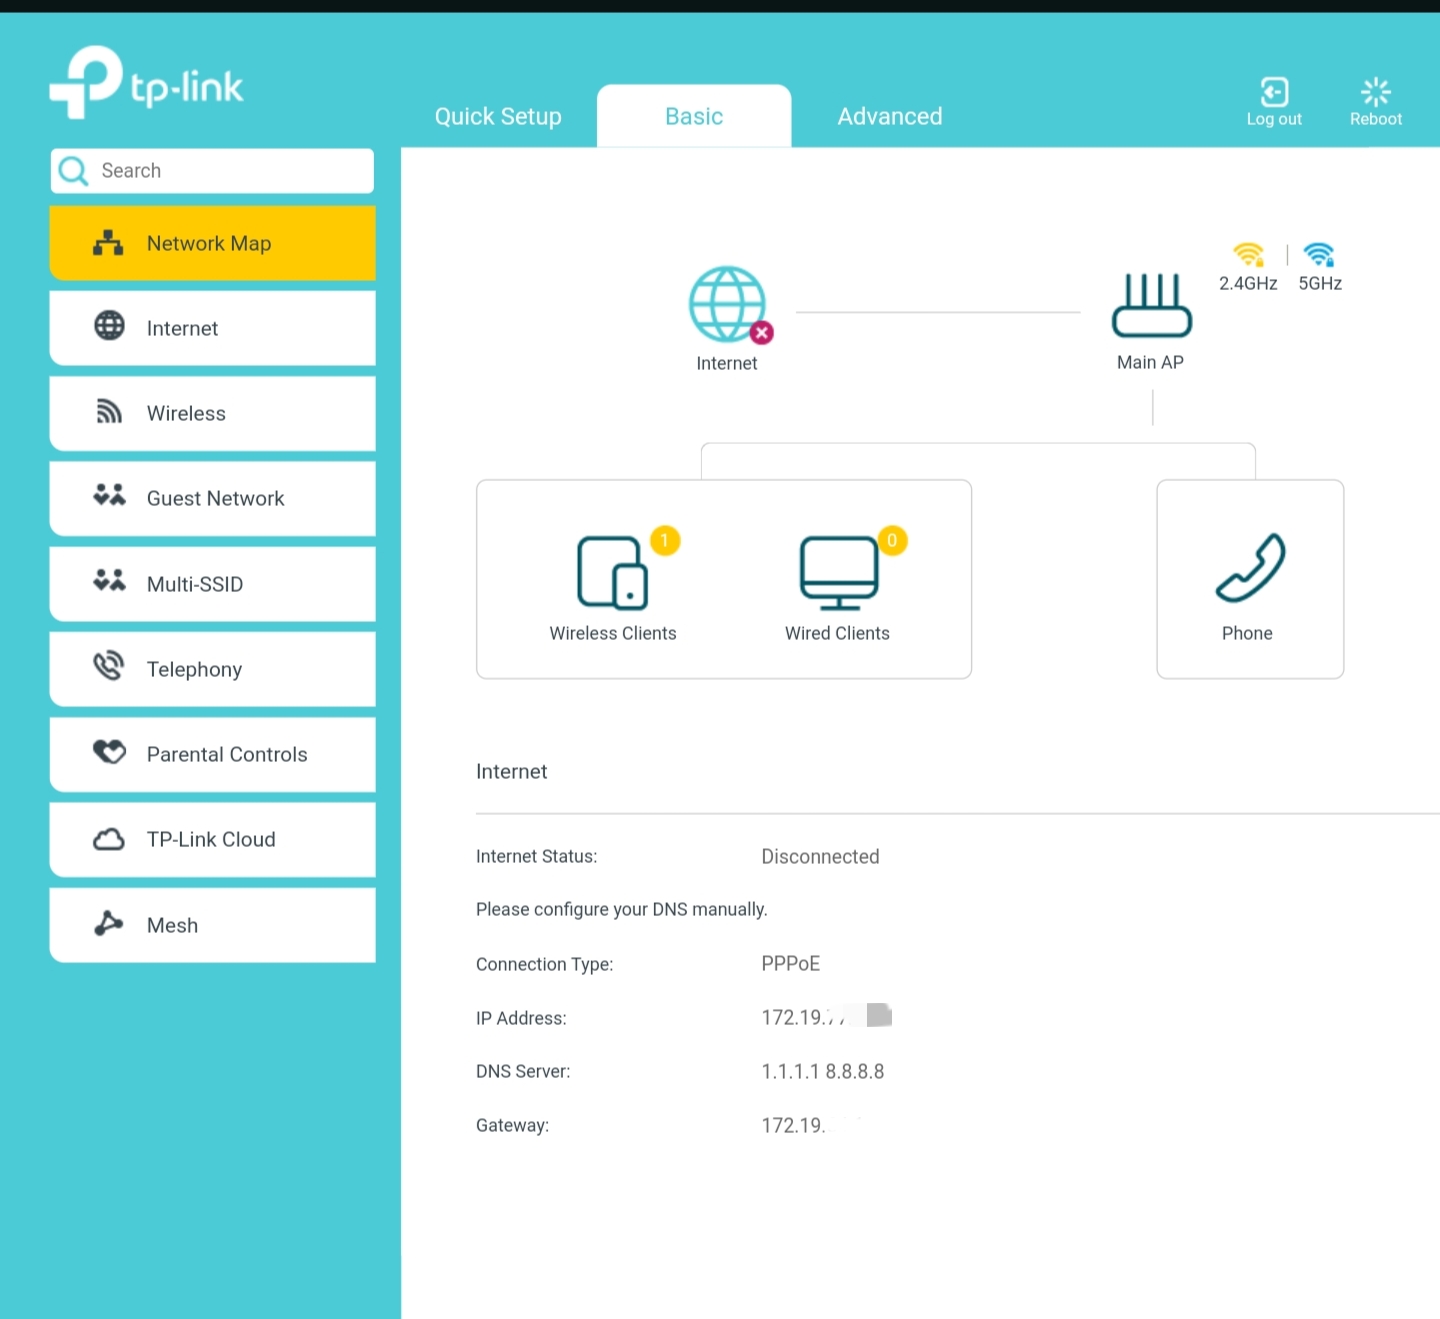Click the Main AP label

(x=1150, y=362)
